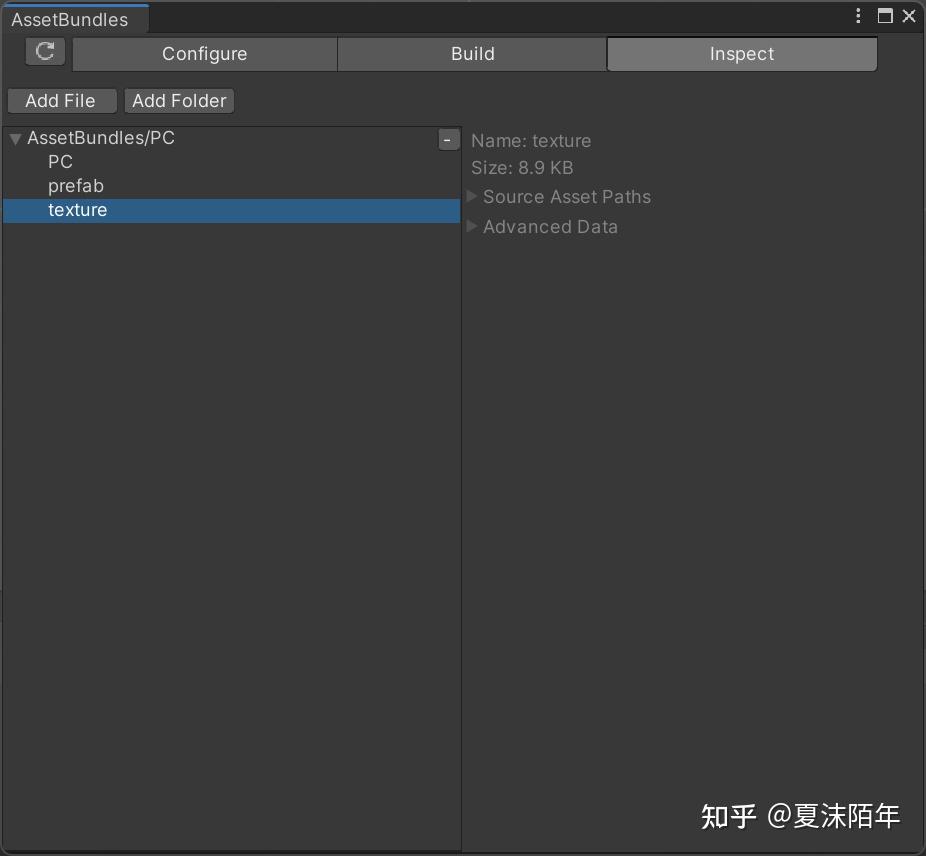Open the window options menu (three dots icon)
The width and height of the screenshot is (926, 856).
click(858, 15)
